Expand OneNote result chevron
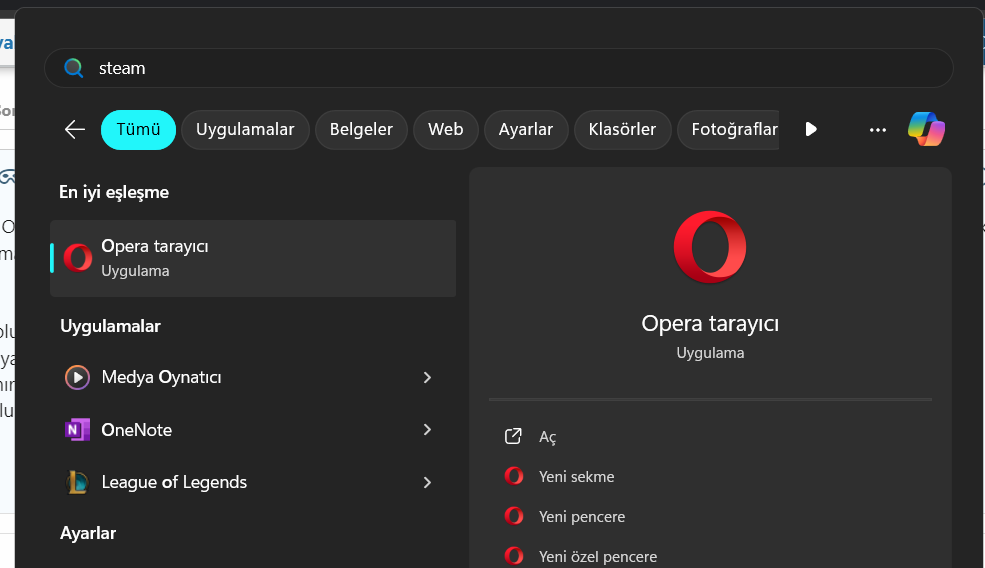This screenshot has width=985, height=568. click(427, 430)
